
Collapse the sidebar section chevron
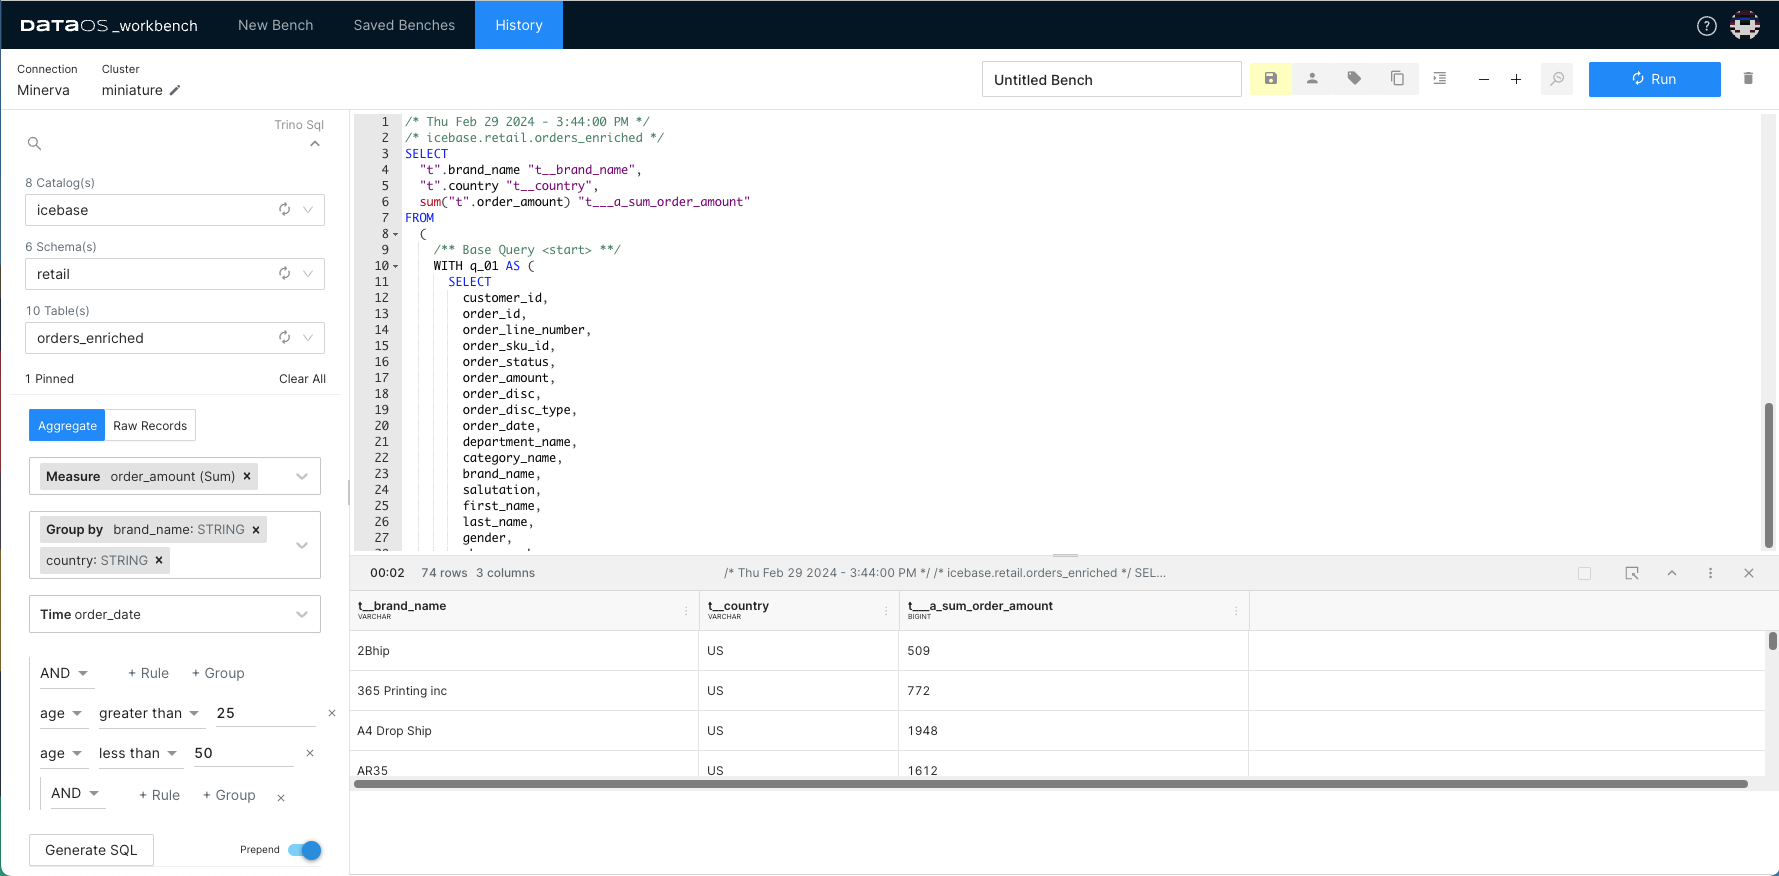315,144
